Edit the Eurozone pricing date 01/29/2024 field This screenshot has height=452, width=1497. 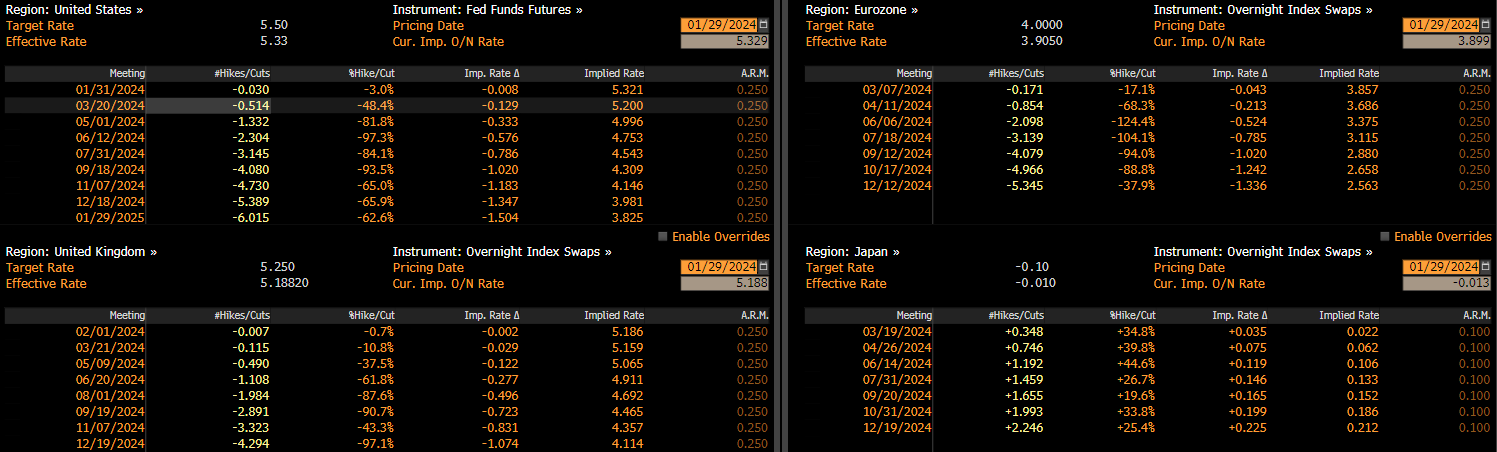[x=1440, y=25]
